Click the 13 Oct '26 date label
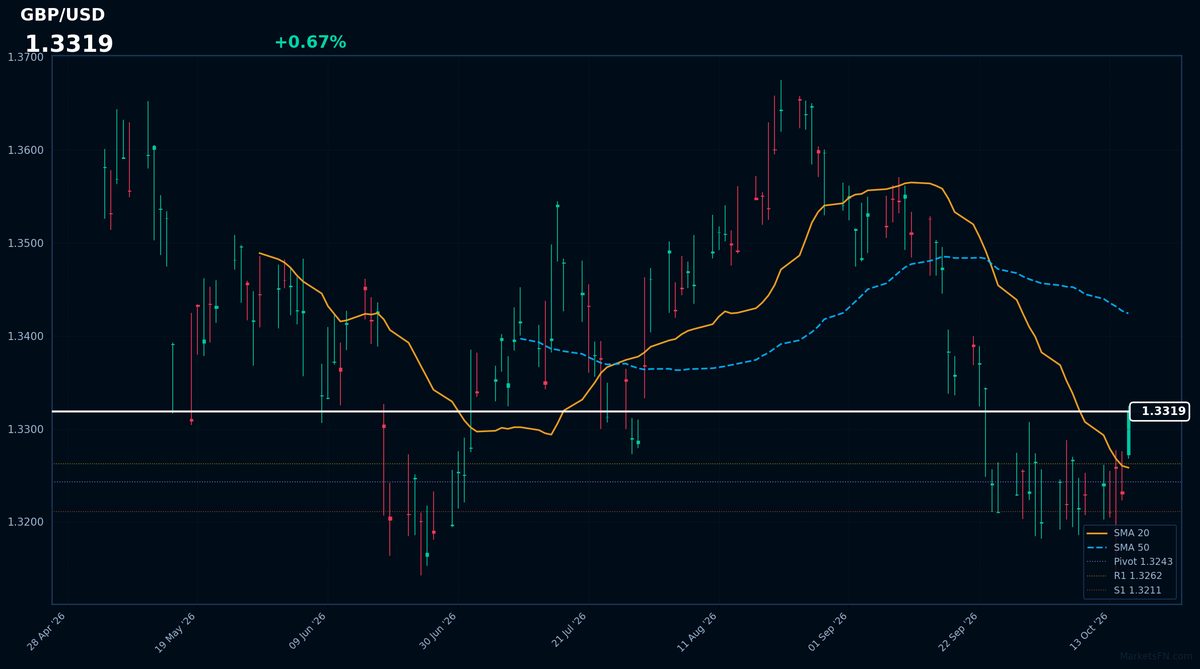Viewport: 1200px width, 669px height. point(1088,632)
